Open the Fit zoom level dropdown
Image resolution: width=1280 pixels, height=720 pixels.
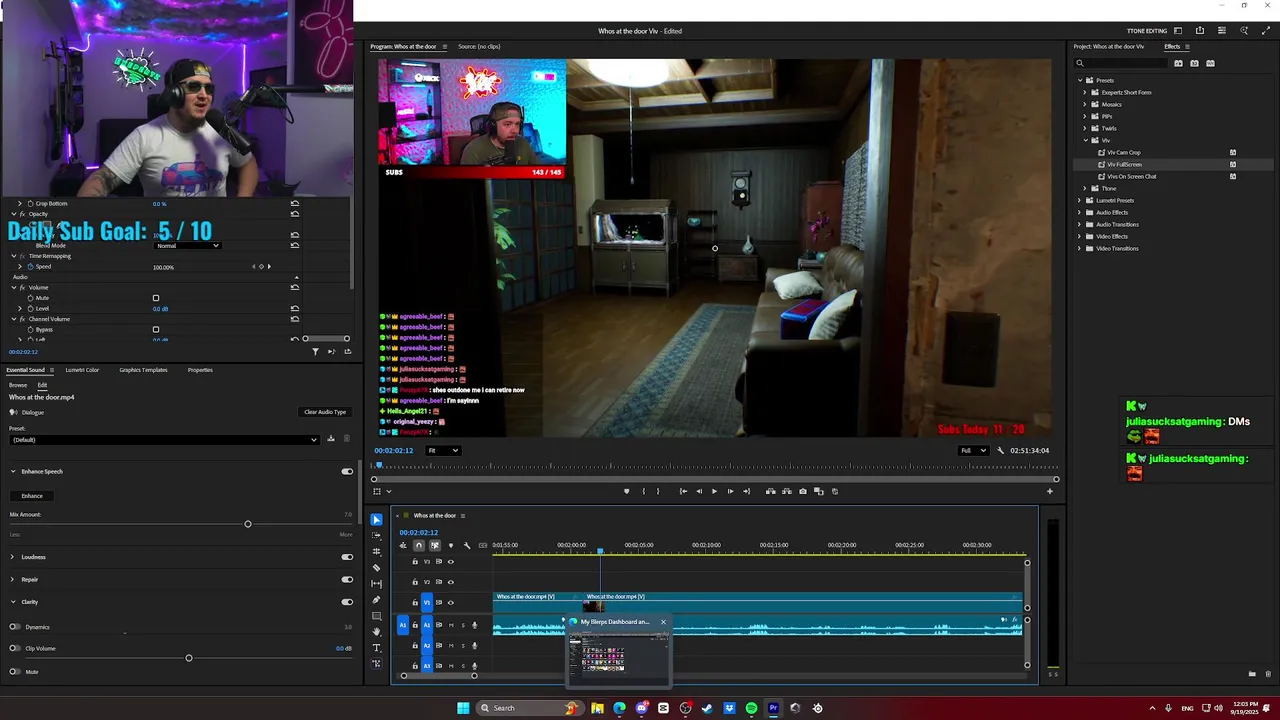pos(443,450)
